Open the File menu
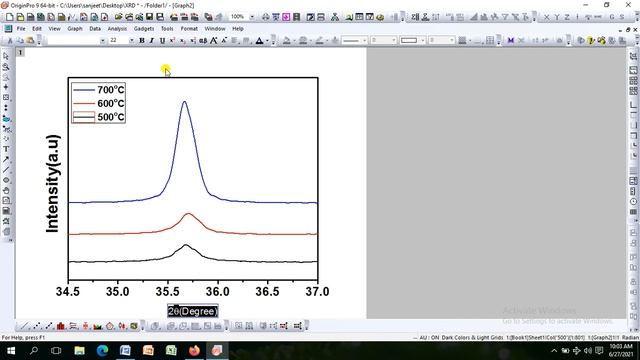 coord(21,29)
